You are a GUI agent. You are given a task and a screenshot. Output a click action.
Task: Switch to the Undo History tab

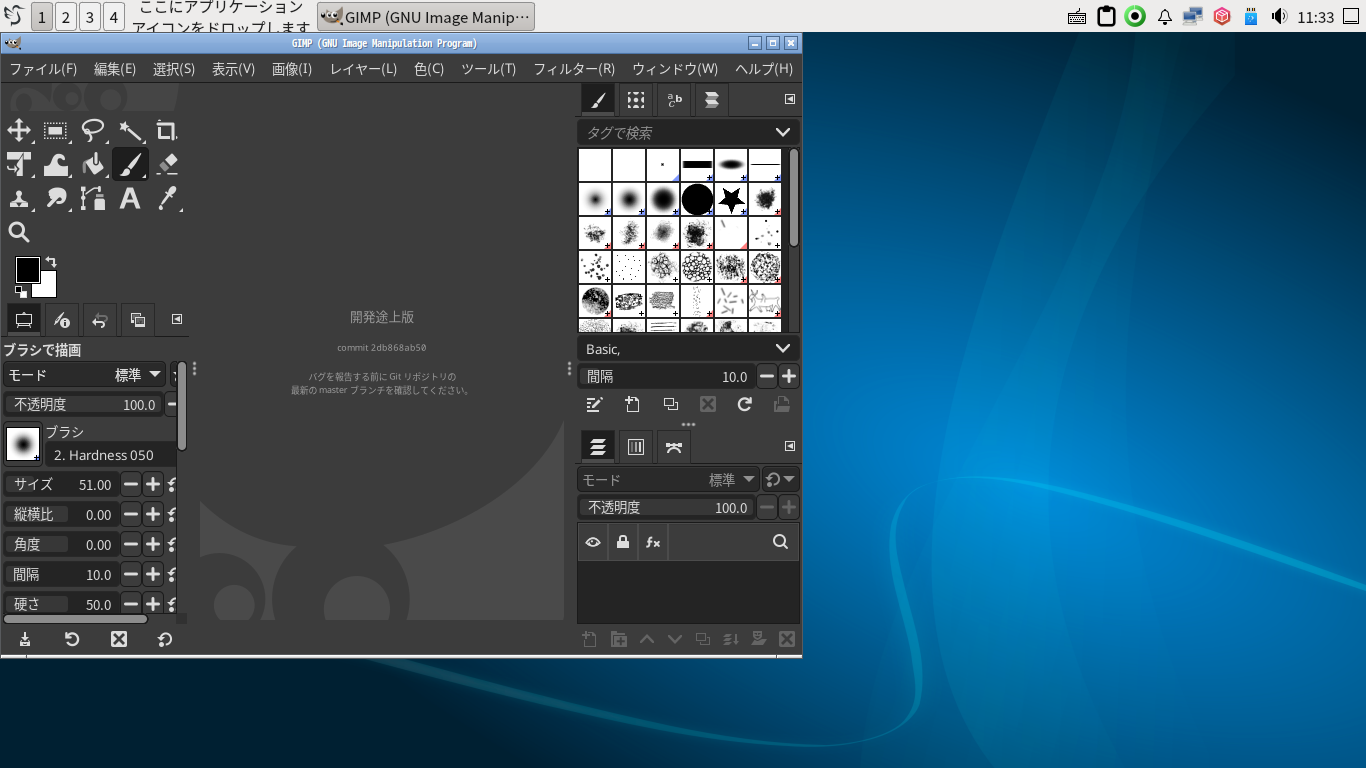100,320
